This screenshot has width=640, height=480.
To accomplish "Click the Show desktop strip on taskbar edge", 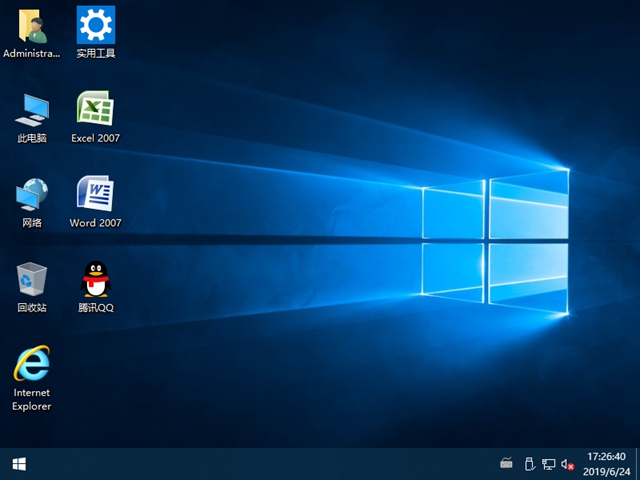I will 637,464.
